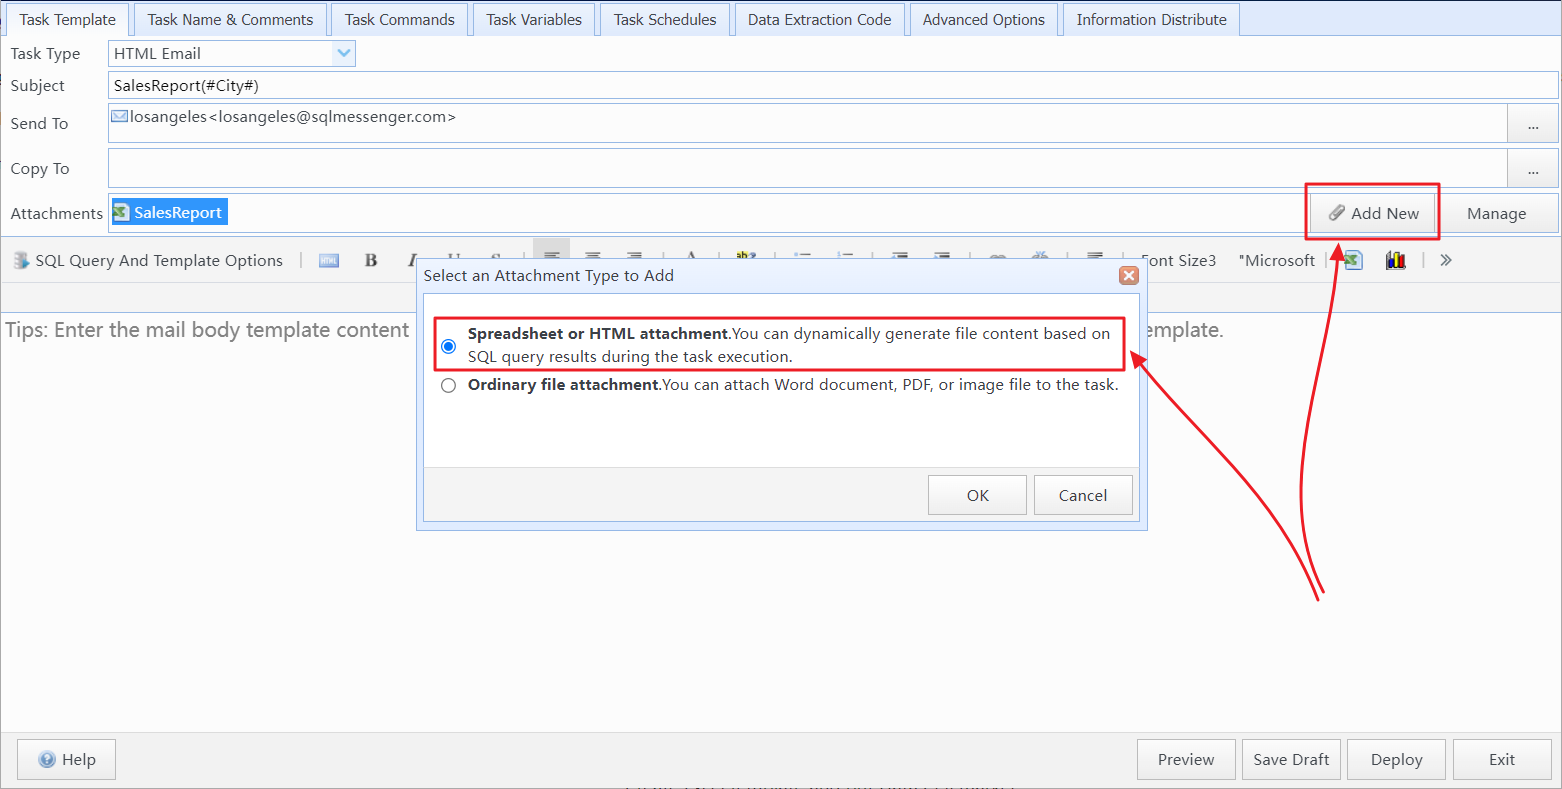Select the HTML source editing icon
This screenshot has width=1562, height=789.
click(x=329, y=260)
